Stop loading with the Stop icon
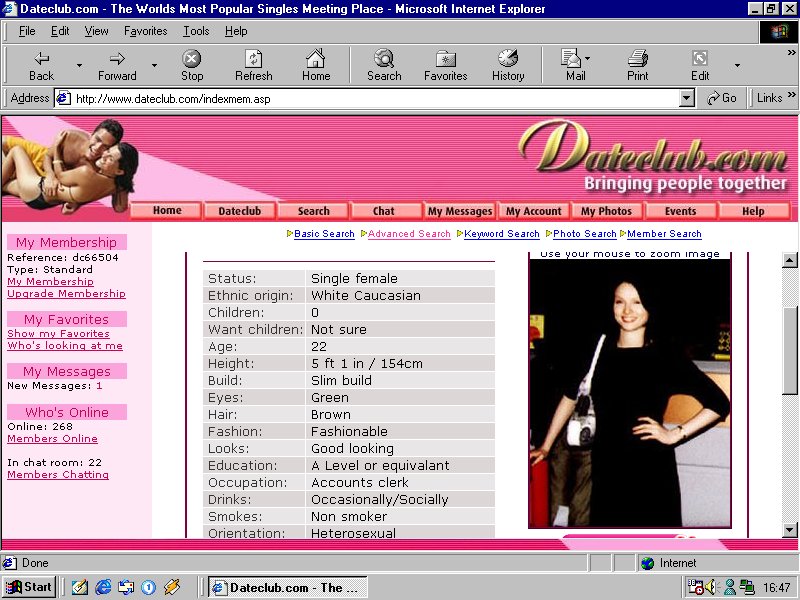800x600 pixels. pyautogui.click(x=192, y=66)
